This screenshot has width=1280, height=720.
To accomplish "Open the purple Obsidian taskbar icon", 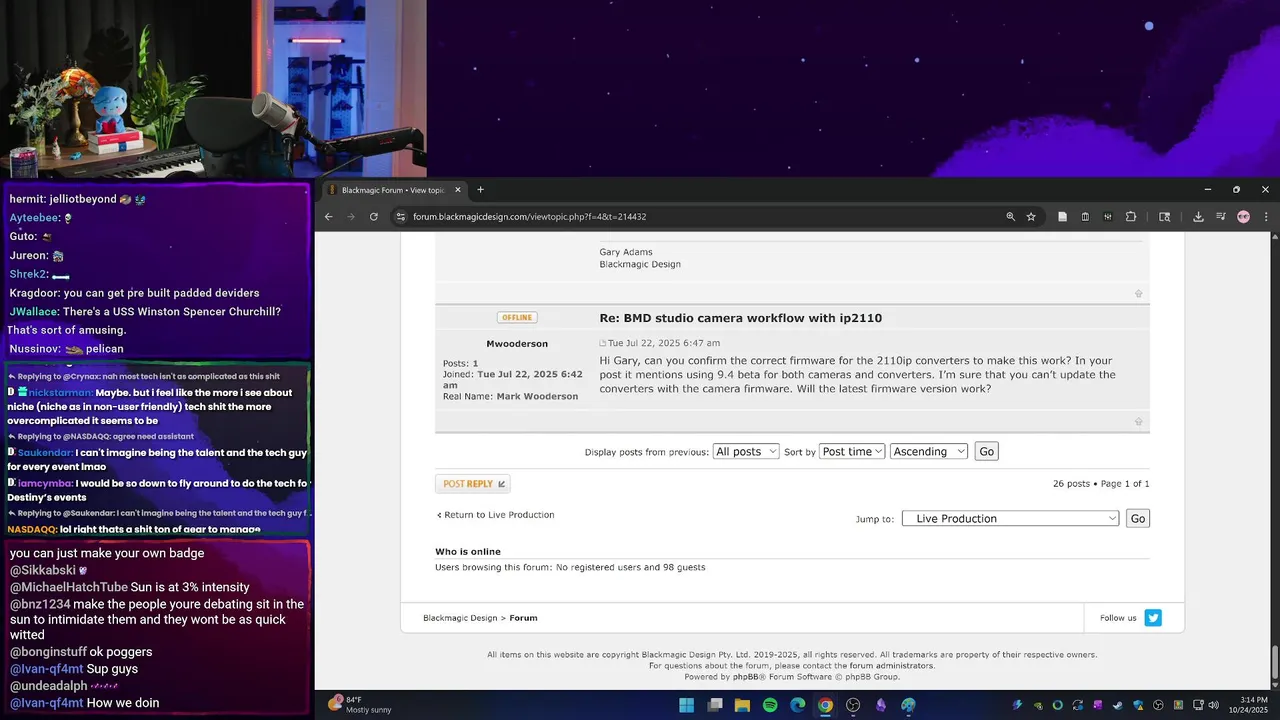I will pyautogui.click(x=881, y=705).
